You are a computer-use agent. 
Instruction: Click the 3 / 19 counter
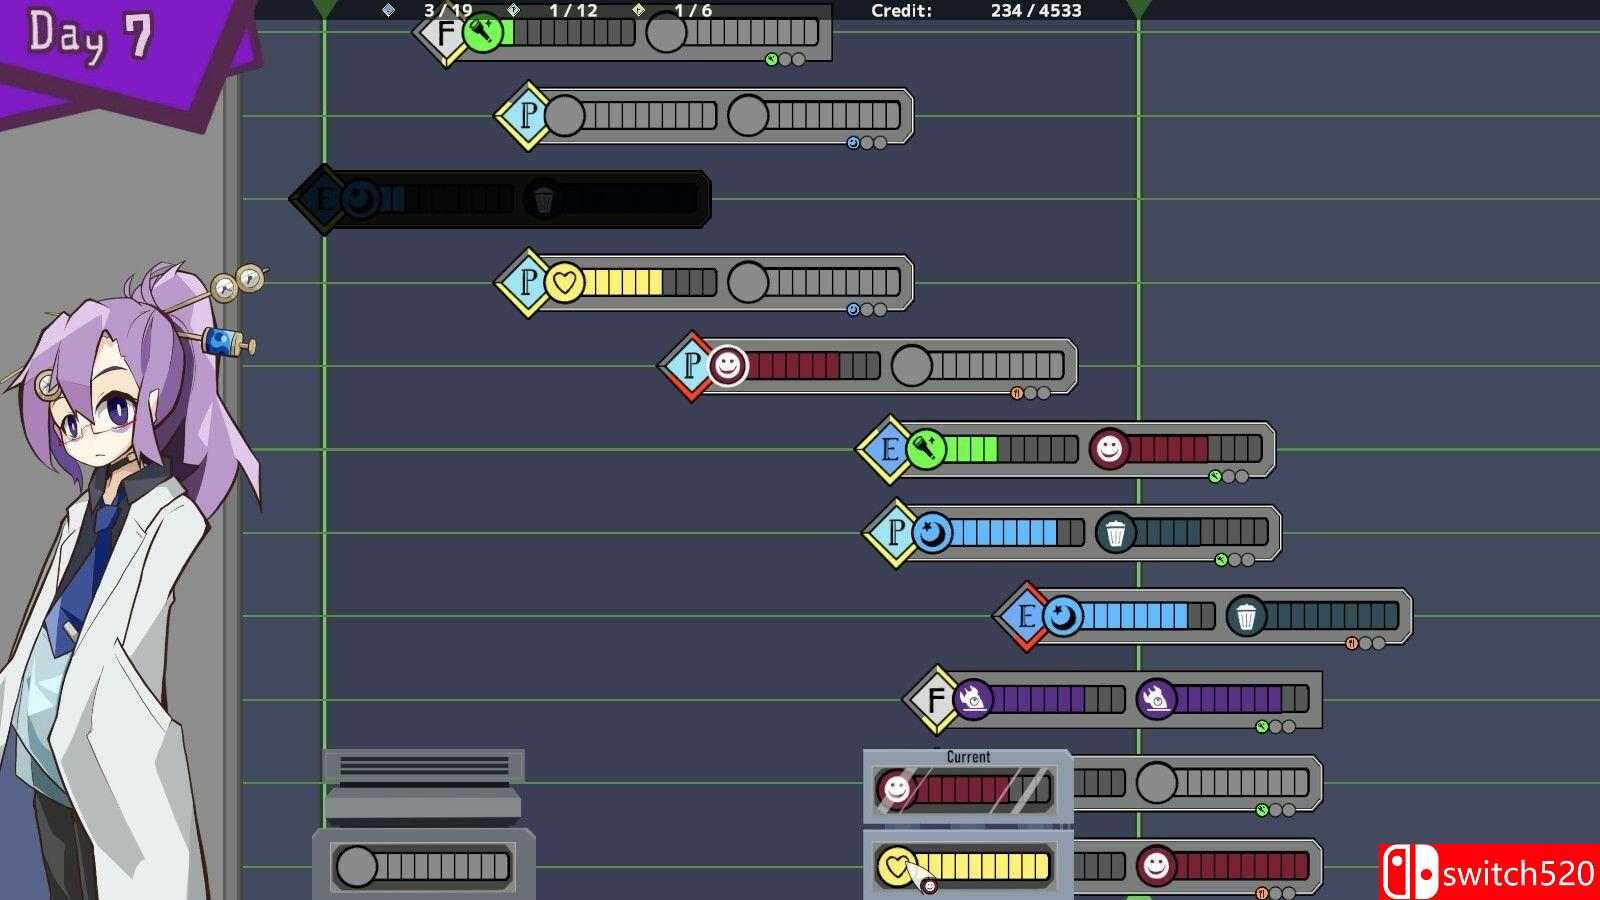(x=447, y=11)
